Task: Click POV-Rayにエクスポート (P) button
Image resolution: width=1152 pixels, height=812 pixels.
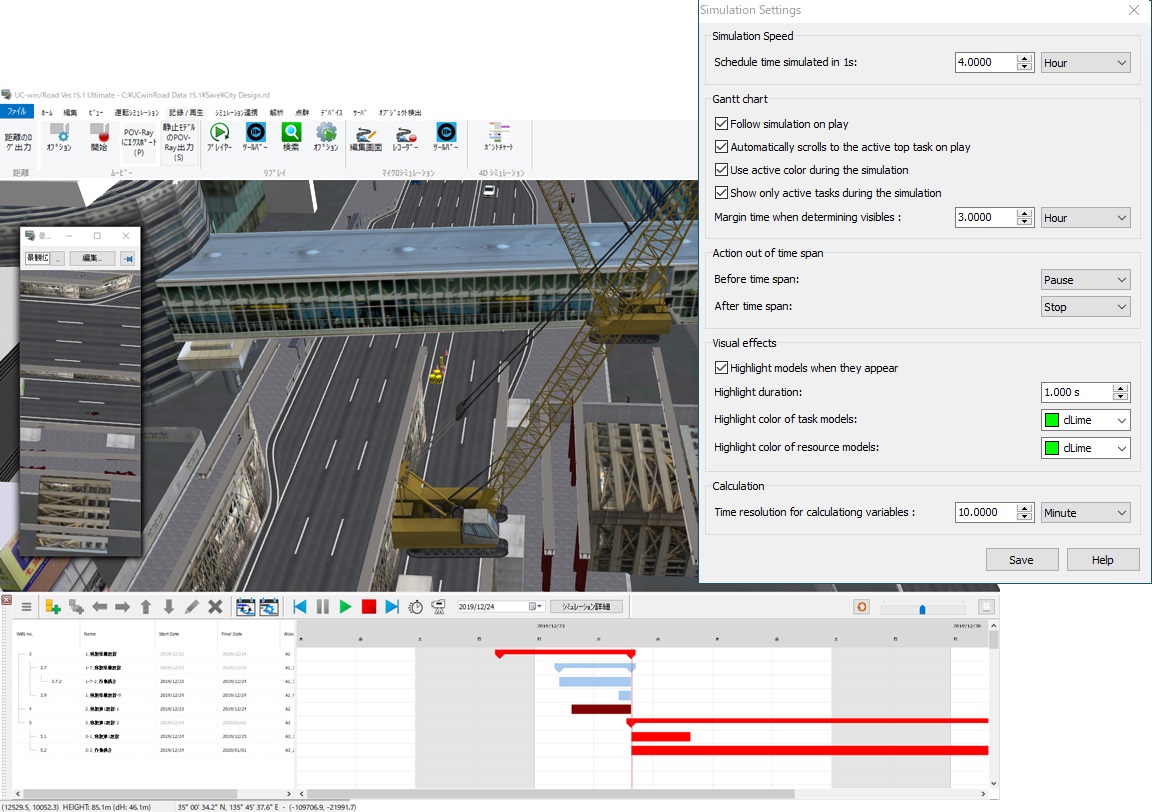Action: [138, 143]
